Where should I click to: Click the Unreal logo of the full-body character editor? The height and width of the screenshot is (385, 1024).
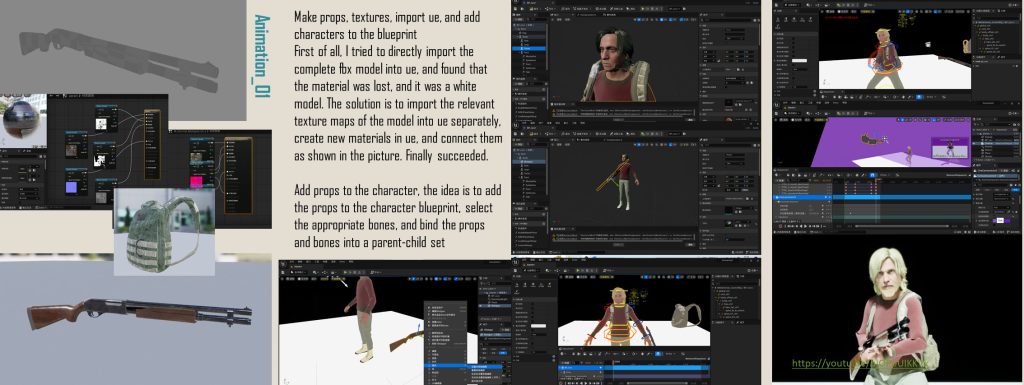[515, 125]
